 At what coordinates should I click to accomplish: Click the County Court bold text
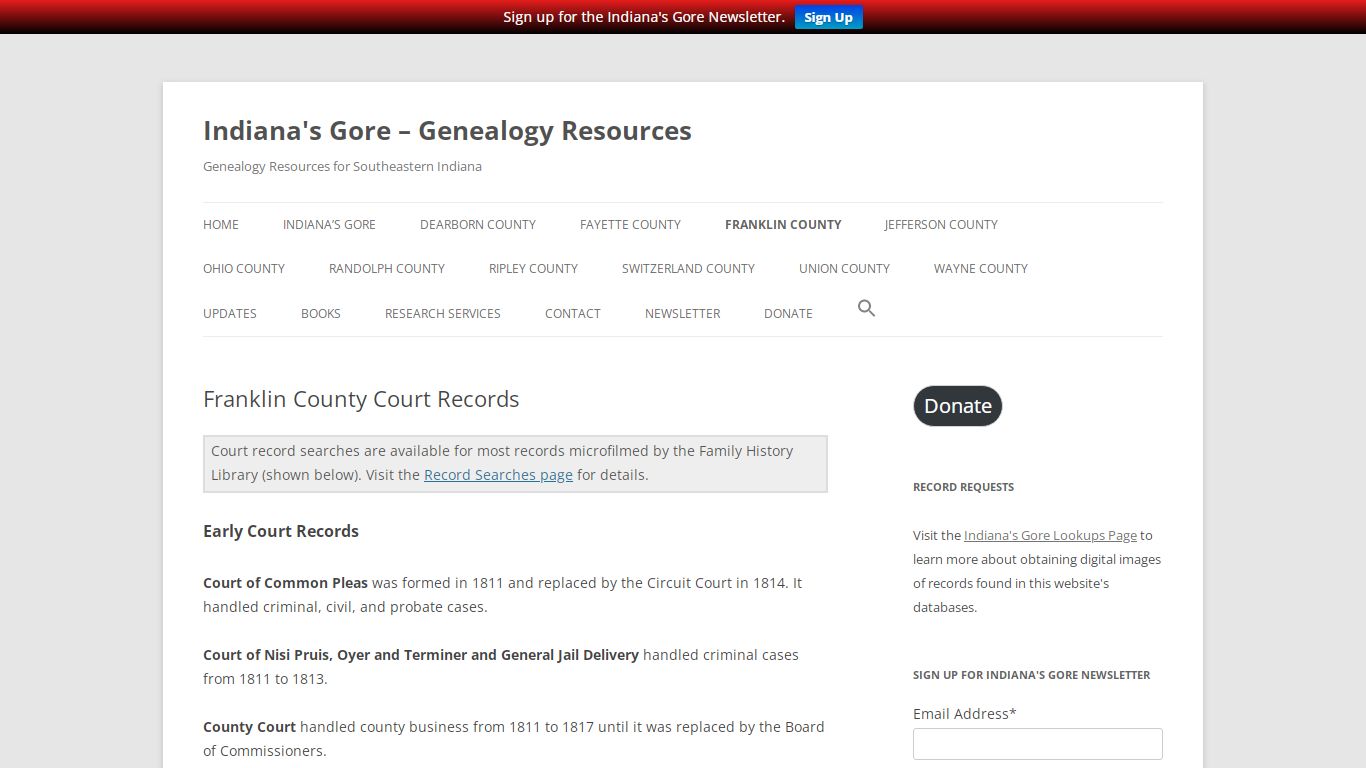250,727
